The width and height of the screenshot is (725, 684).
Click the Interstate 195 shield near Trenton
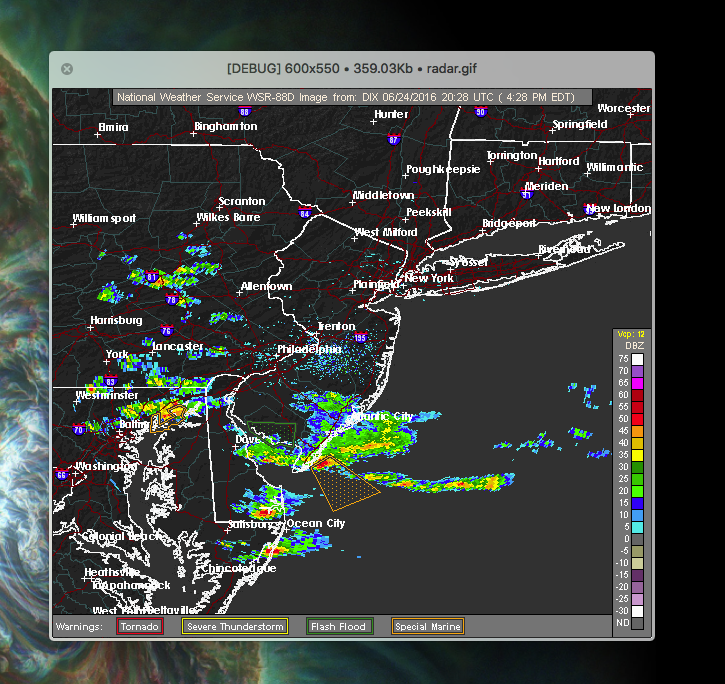(360, 340)
